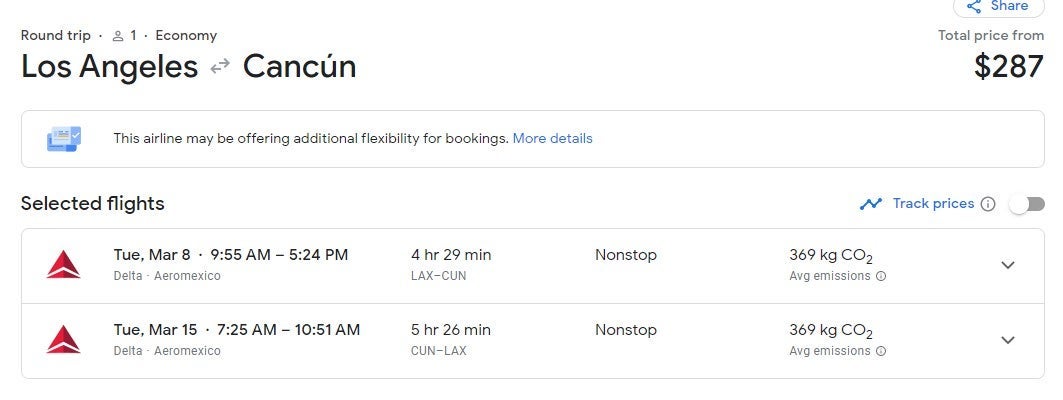Expand the Mar 15 CUN–LAX flight details
The height and width of the screenshot is (400, 1063).
1008,340
